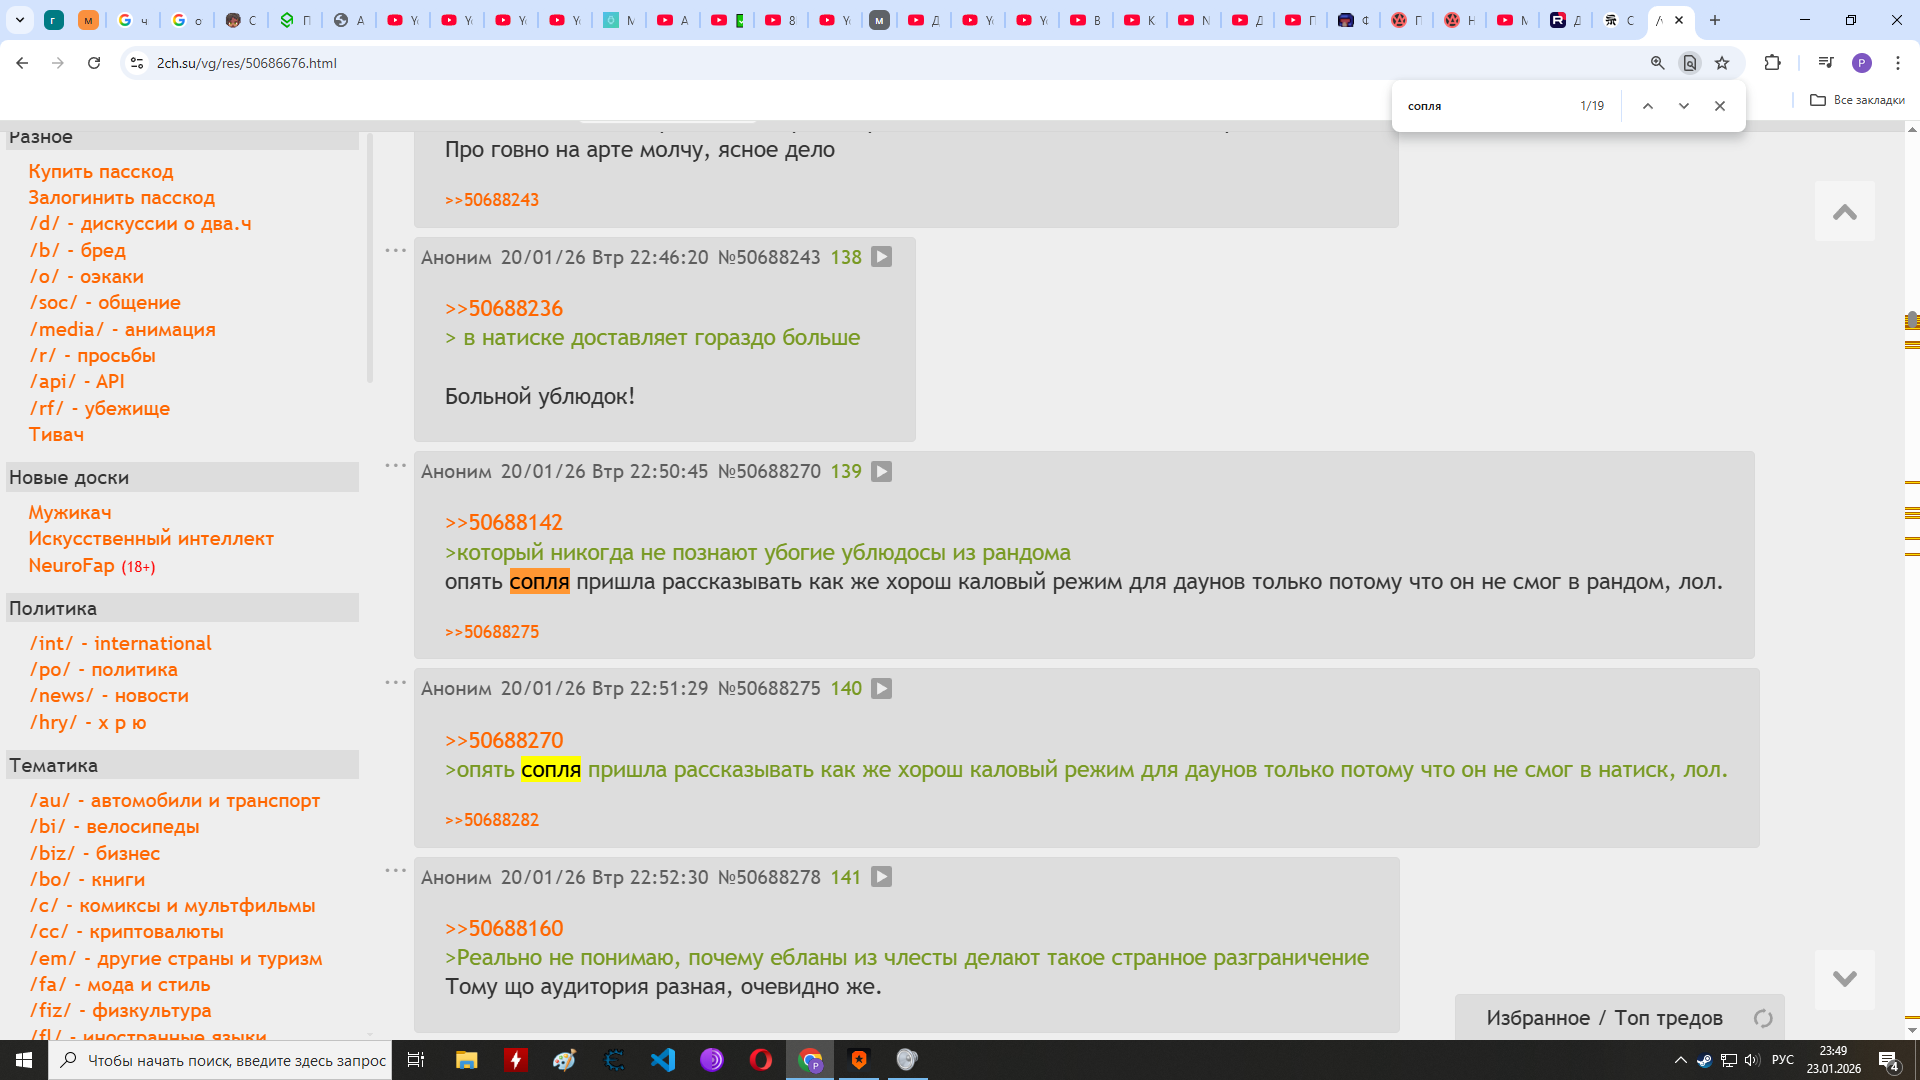
Task: Open the Chrome extensions puzzle icon
Action: click(1772, 63)
